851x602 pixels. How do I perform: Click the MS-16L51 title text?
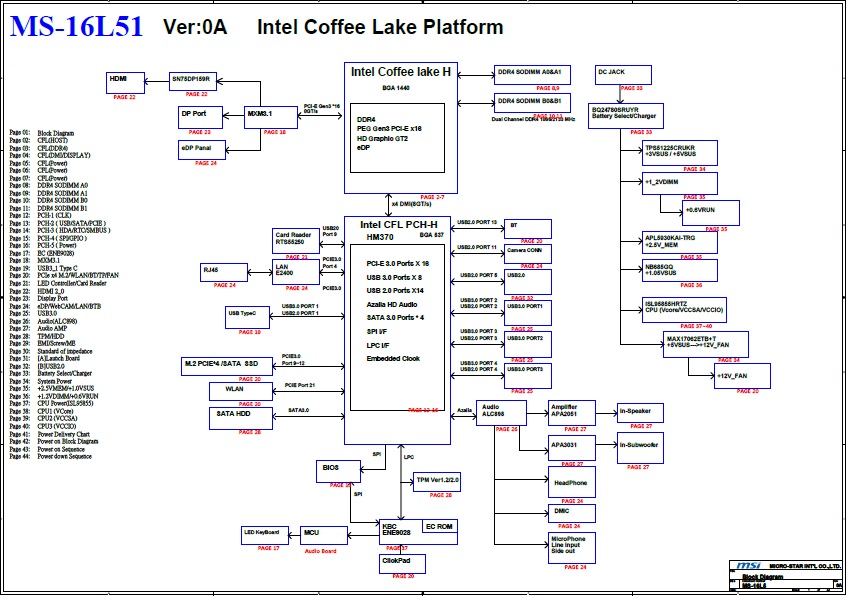pyautogui.click(x=77, y=27)
